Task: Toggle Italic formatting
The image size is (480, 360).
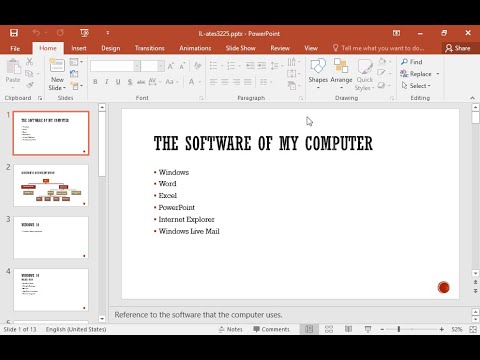Action: coord(107,82)
